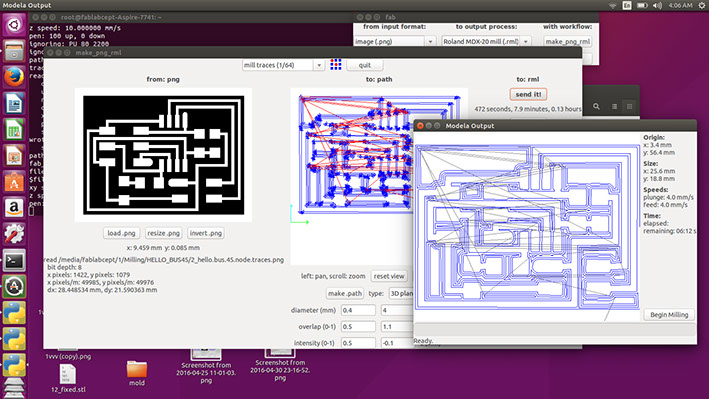Image resolution: width=709 pixels, height=399 pixels.
Task: Click make_png_rml workflow button in fab window
Action: coord(567,41)
